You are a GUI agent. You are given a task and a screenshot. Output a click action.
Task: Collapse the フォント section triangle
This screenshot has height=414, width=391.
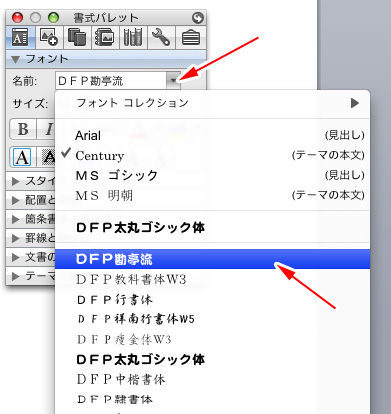pyautogui.click(x=15, y=59)
